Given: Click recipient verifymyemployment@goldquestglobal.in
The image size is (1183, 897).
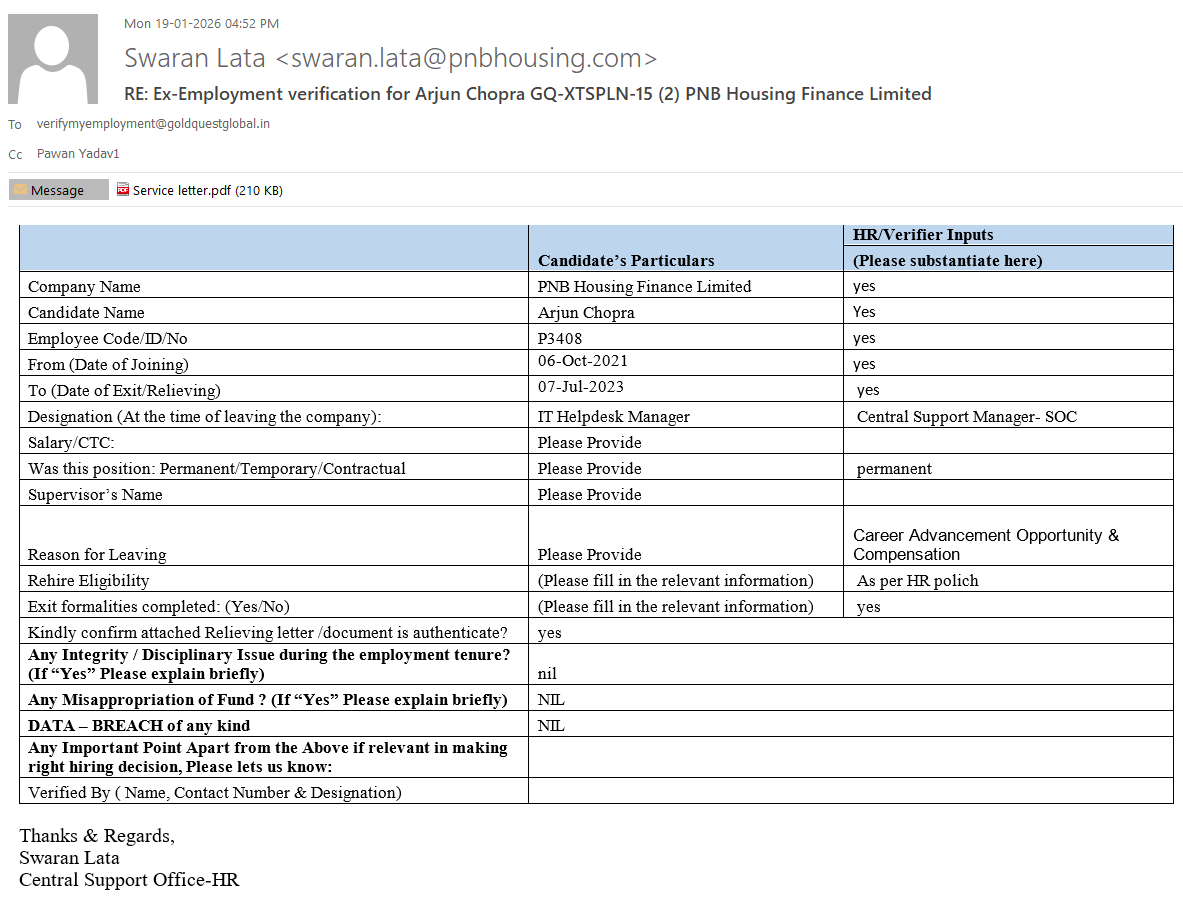Looking at the screenshot, I should pos(153,124).
